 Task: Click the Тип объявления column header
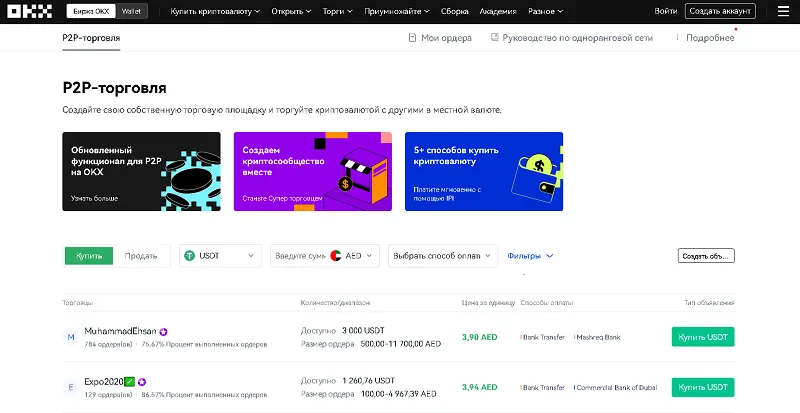[709, 303]
